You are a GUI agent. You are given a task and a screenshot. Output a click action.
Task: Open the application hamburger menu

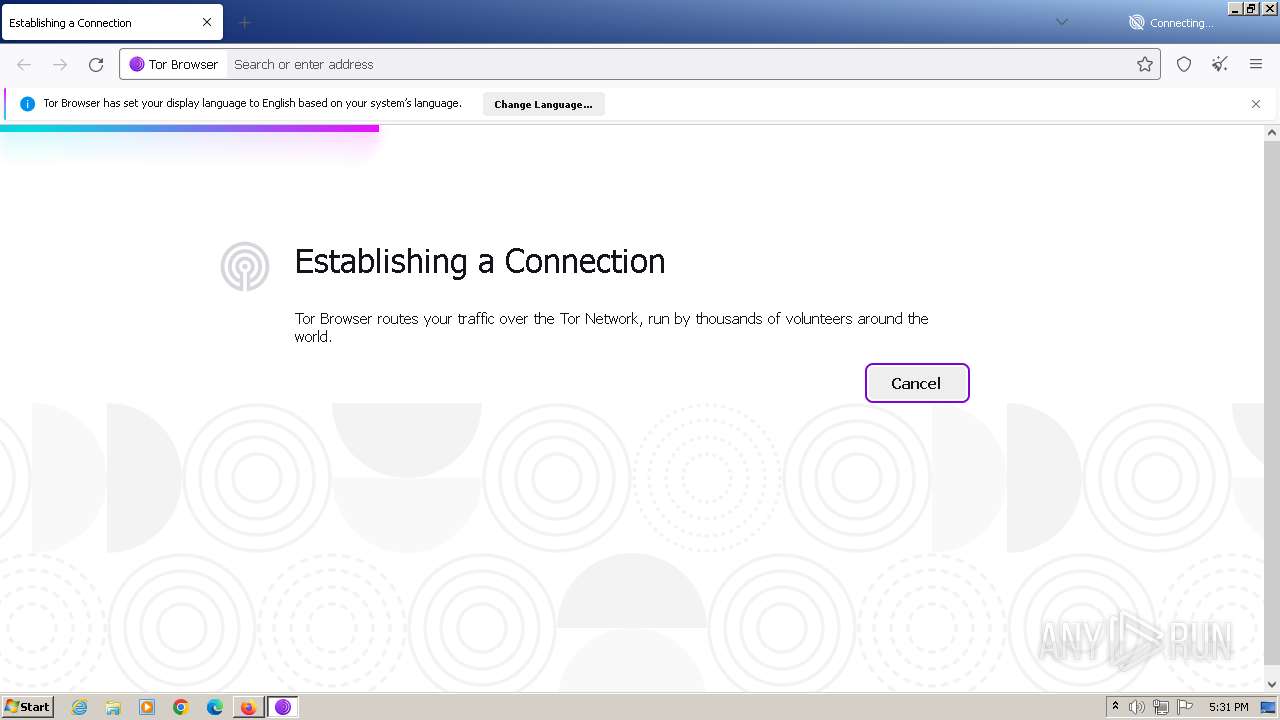[x=1256, y=64]
